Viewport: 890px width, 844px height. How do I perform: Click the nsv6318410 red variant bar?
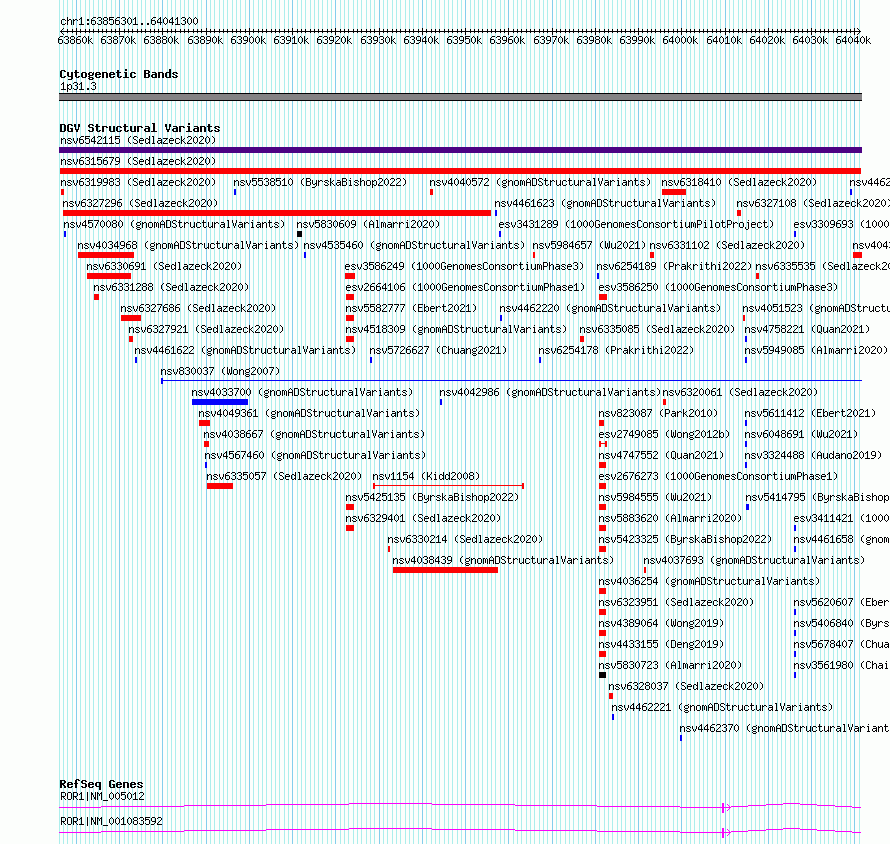674,192
